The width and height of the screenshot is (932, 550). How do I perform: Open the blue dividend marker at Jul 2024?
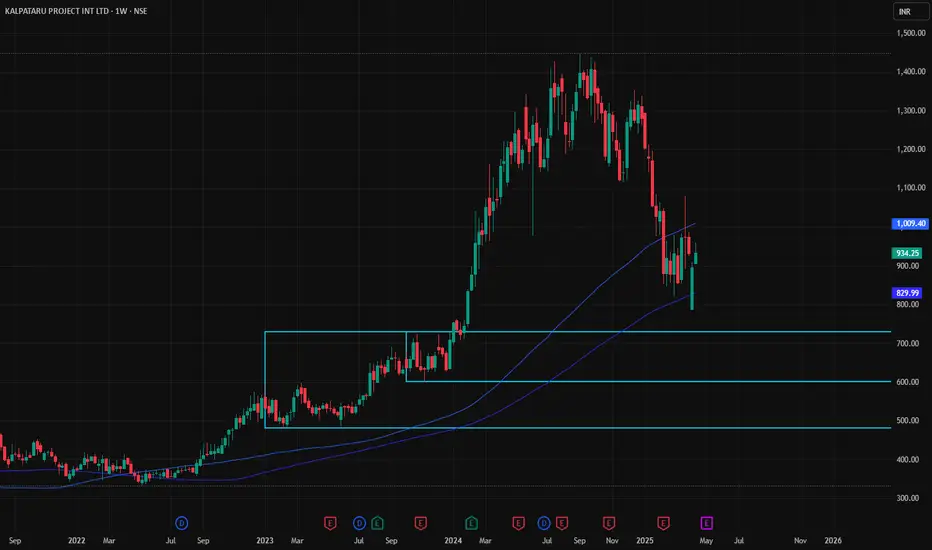[544, 523]
